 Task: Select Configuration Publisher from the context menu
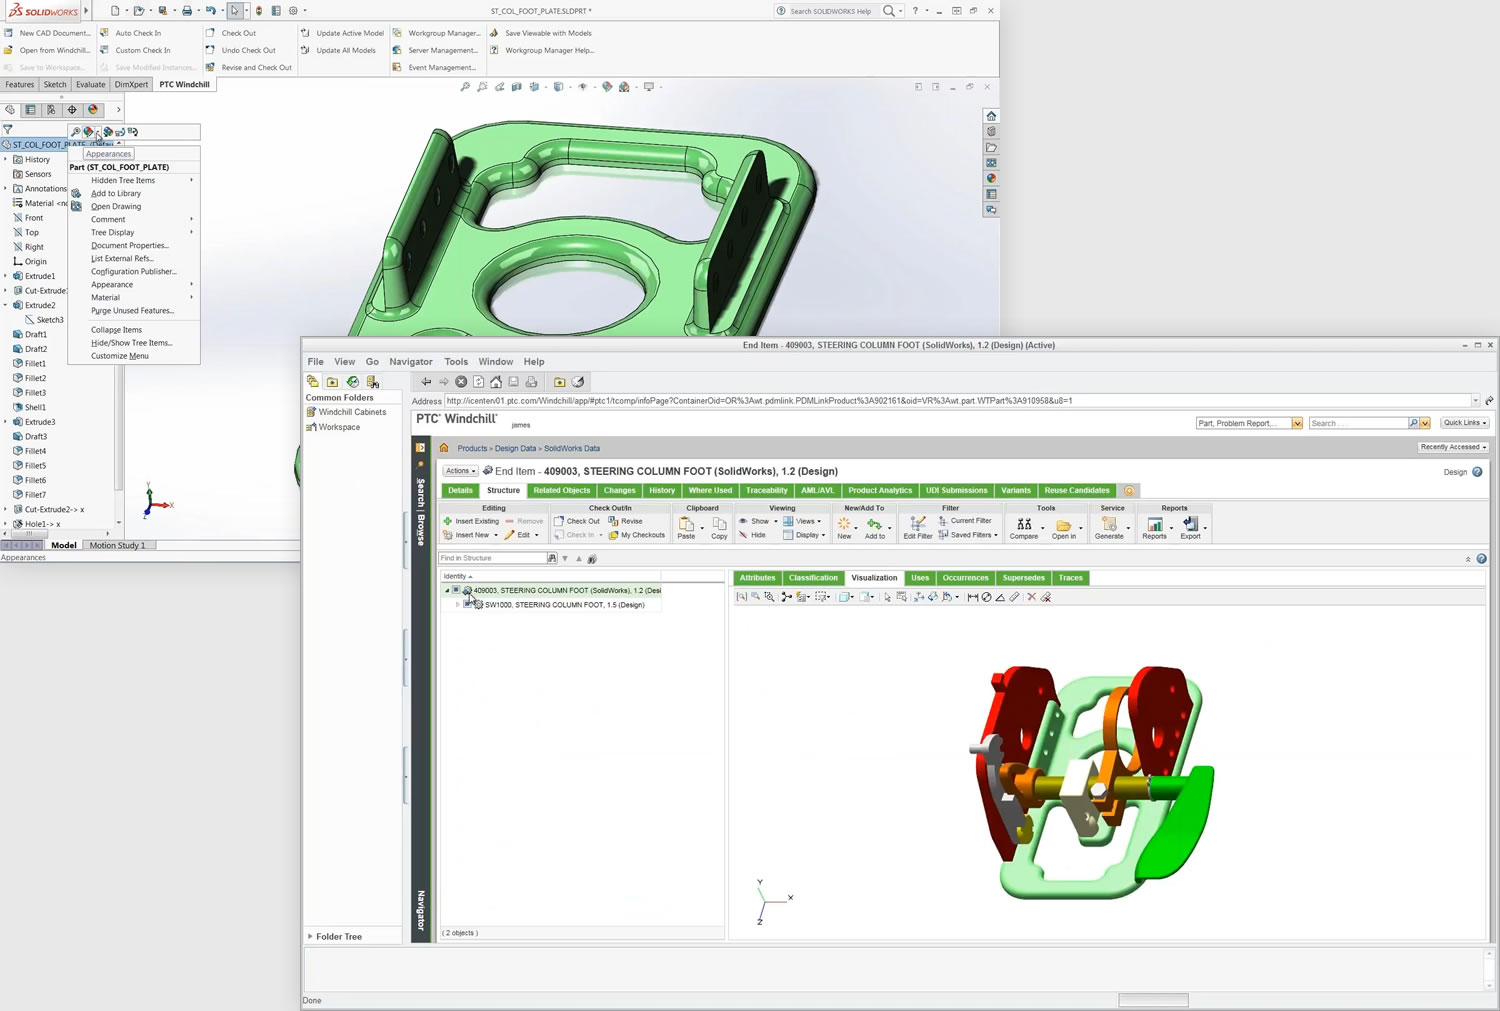133,272
